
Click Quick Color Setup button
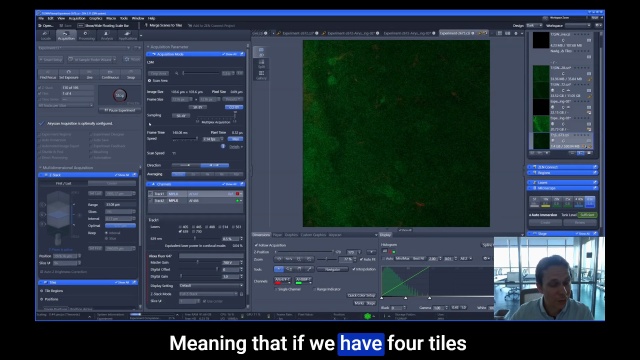(x=361, y=296)
